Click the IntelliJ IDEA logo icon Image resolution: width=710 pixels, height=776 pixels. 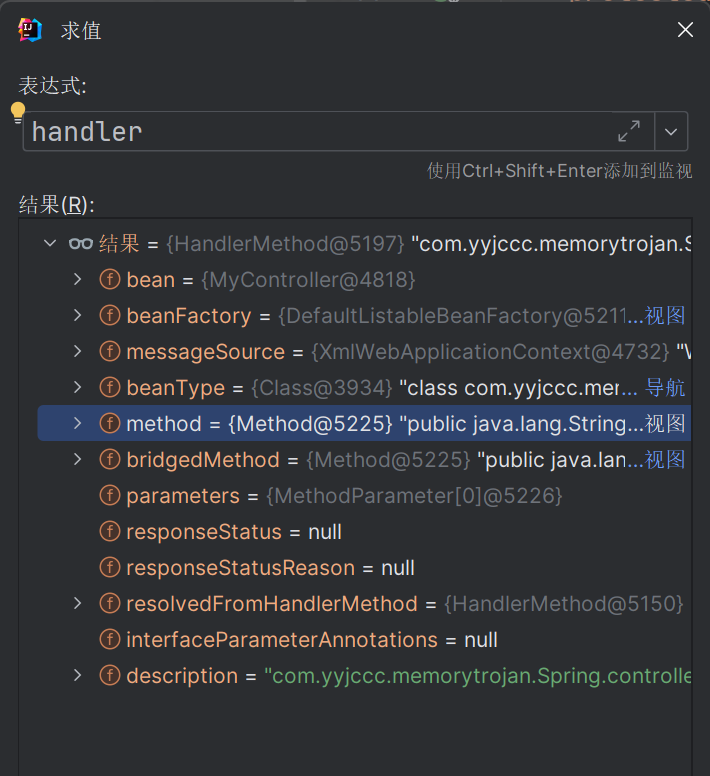coord(30,30)
